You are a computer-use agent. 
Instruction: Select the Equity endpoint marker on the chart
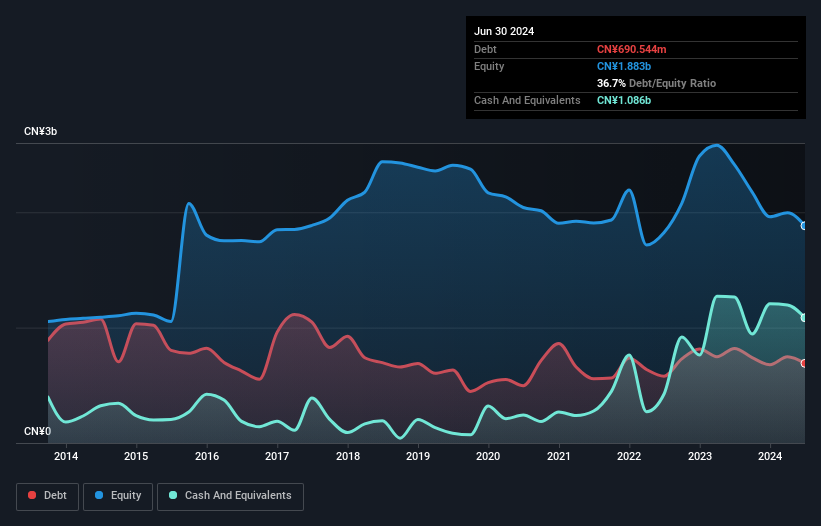tap(804, 226)
